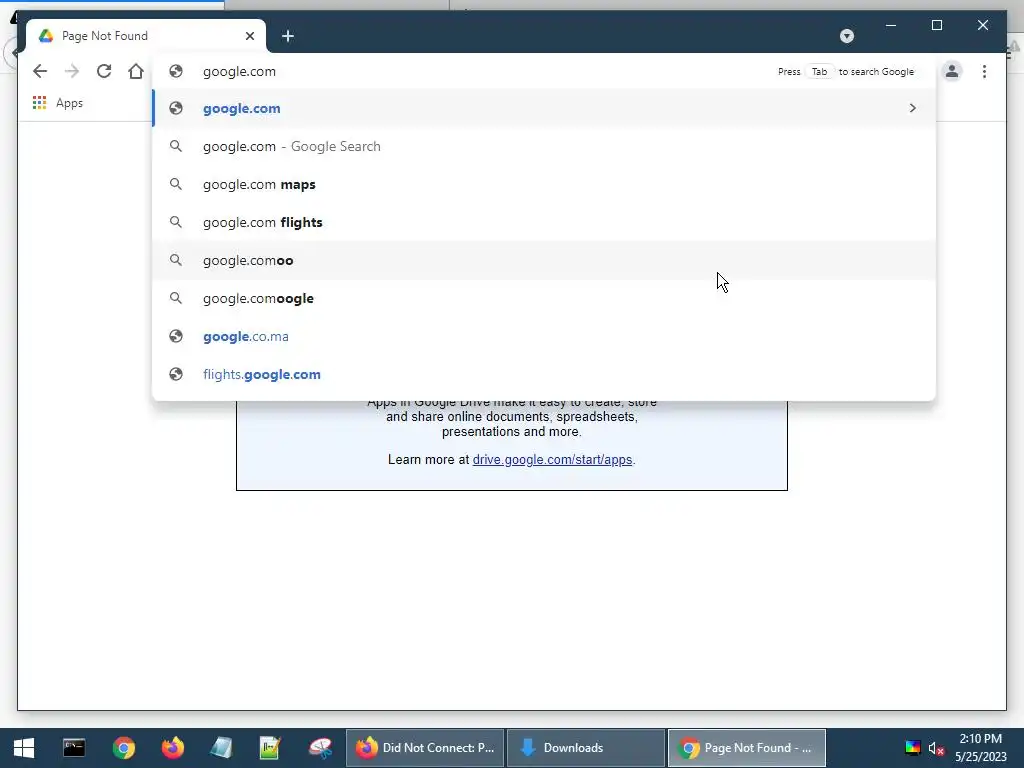The image size is (1024, 768).
Task: Select the Page Not Found tab
Action: [x=146, y=36]
